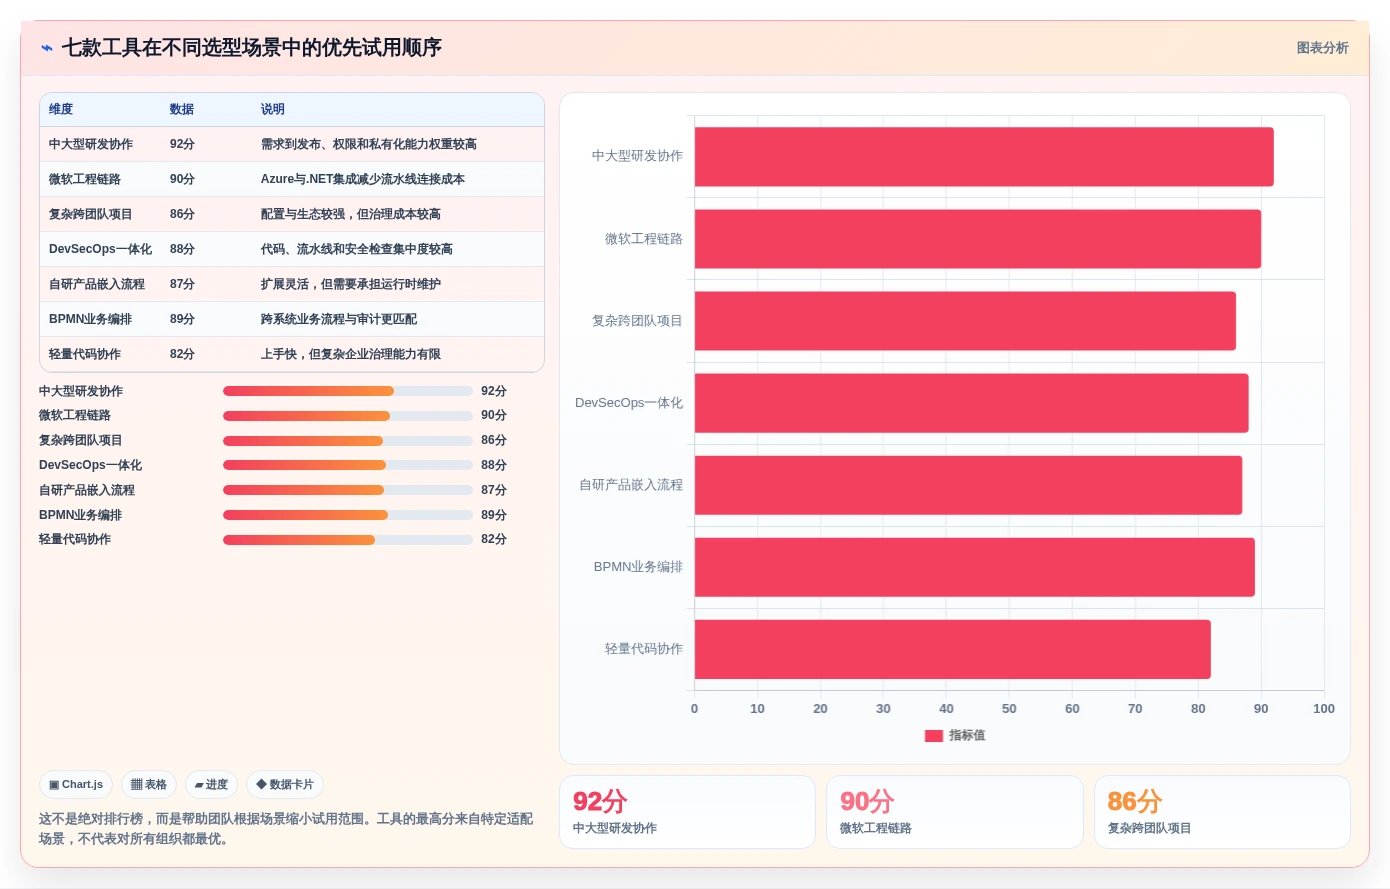The image size is (1390, 889).
Task: Click the Chart.js tag chip
Action: [76, 785]
